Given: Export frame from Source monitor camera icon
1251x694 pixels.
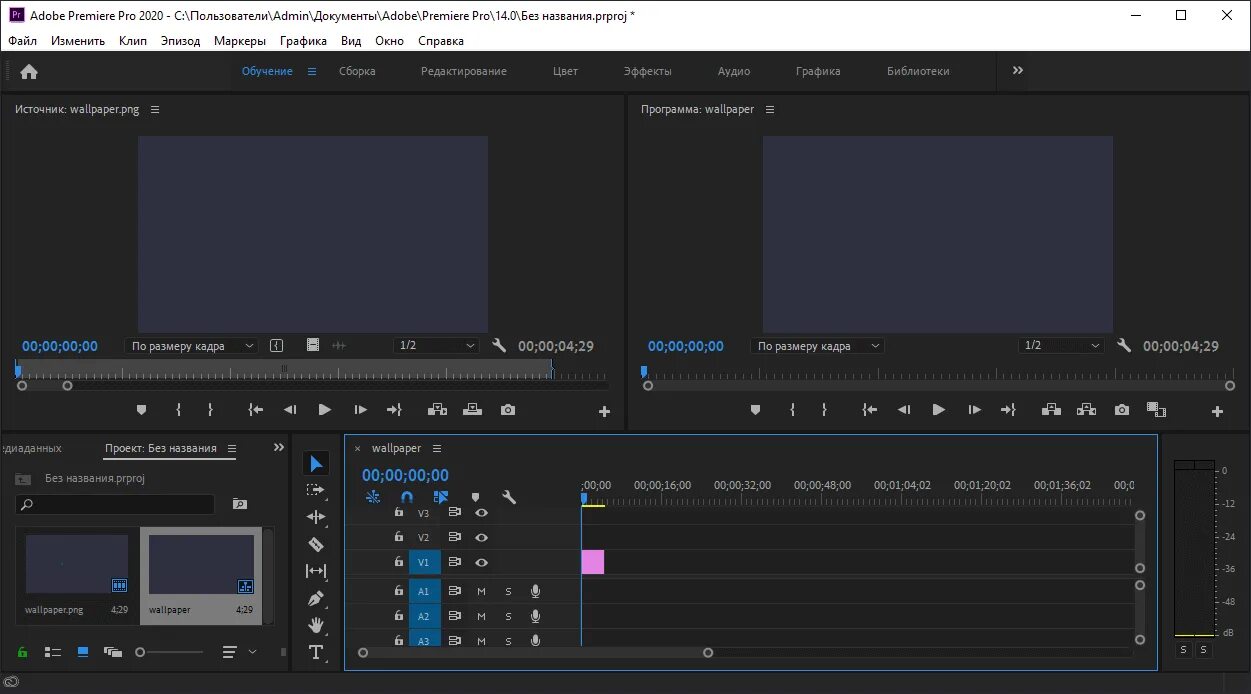Looking at the screenshot, I should click(x=508, y=410).
